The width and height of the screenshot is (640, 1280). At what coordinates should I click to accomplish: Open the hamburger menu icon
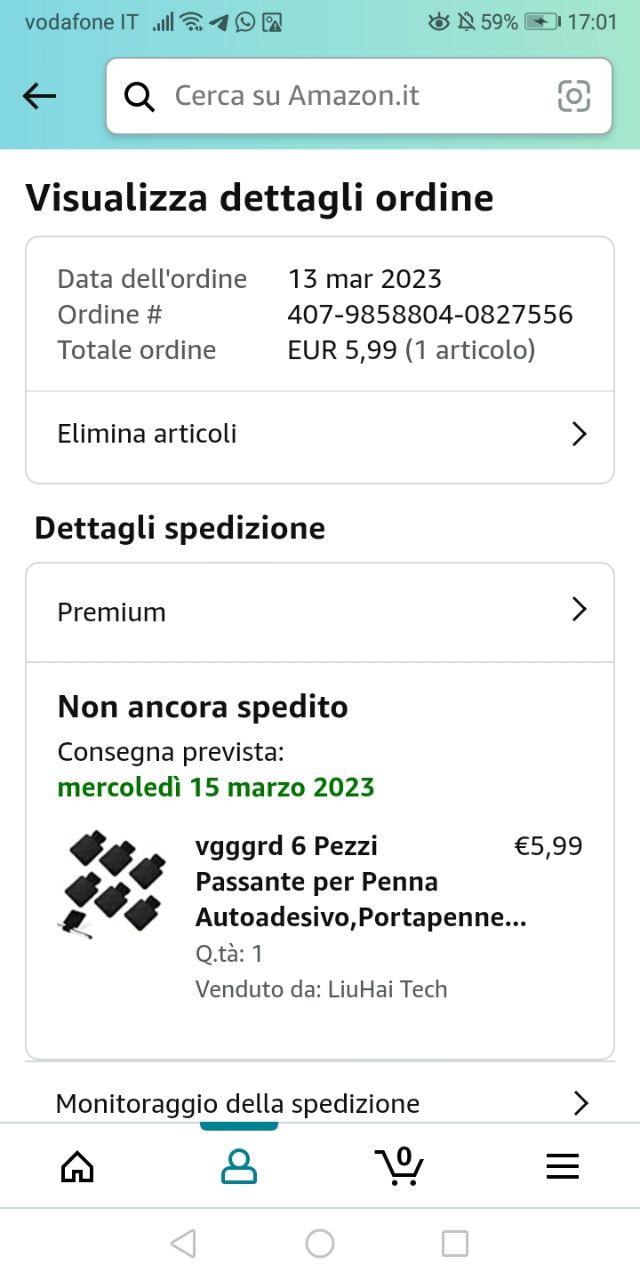click(562, 1166)
